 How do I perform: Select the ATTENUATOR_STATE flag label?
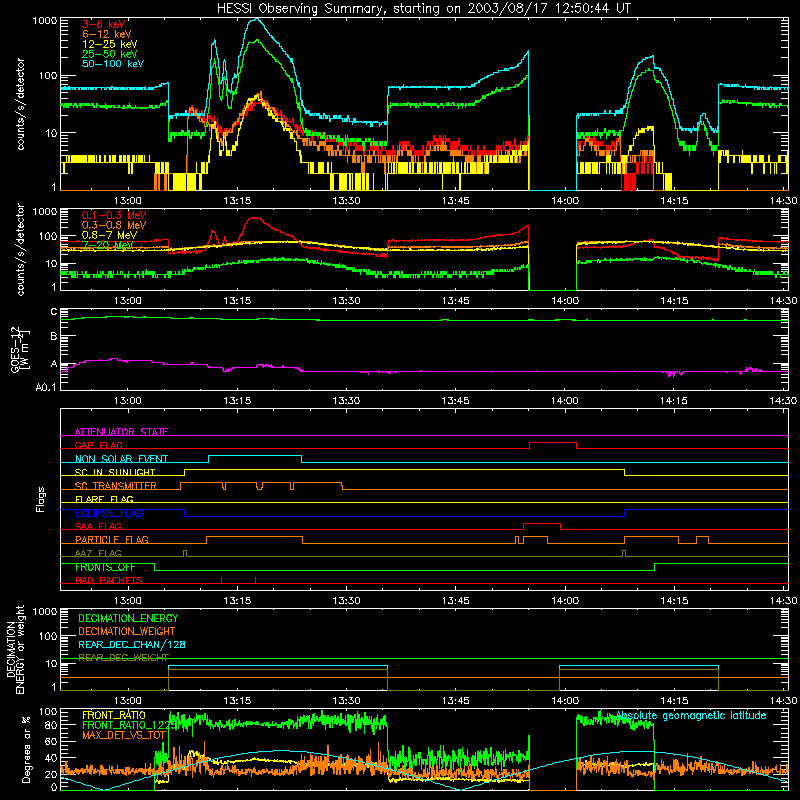tap(121, 432)
